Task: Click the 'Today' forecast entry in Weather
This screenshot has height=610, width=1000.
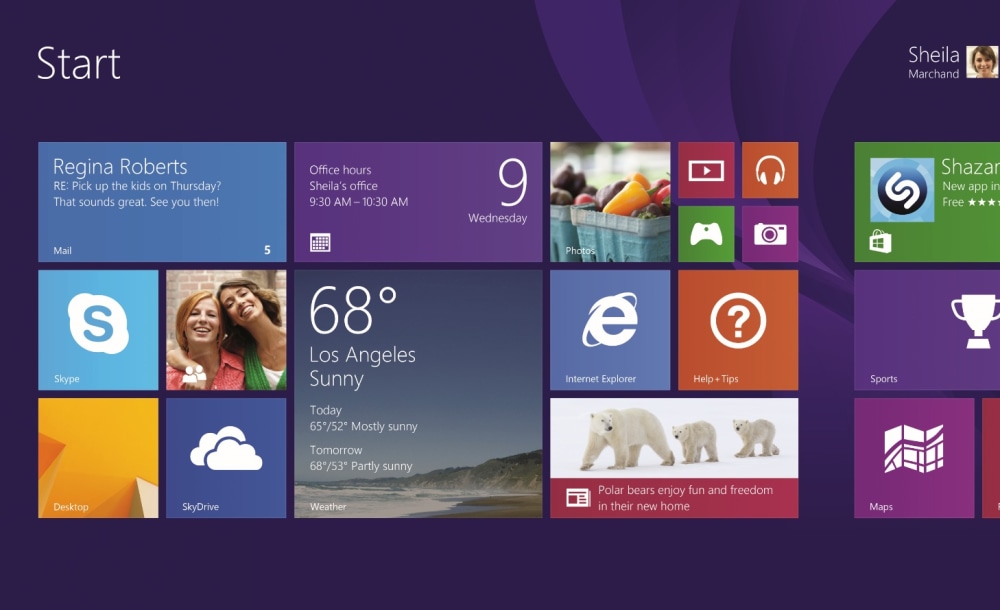Action: [x=364, y=418]
